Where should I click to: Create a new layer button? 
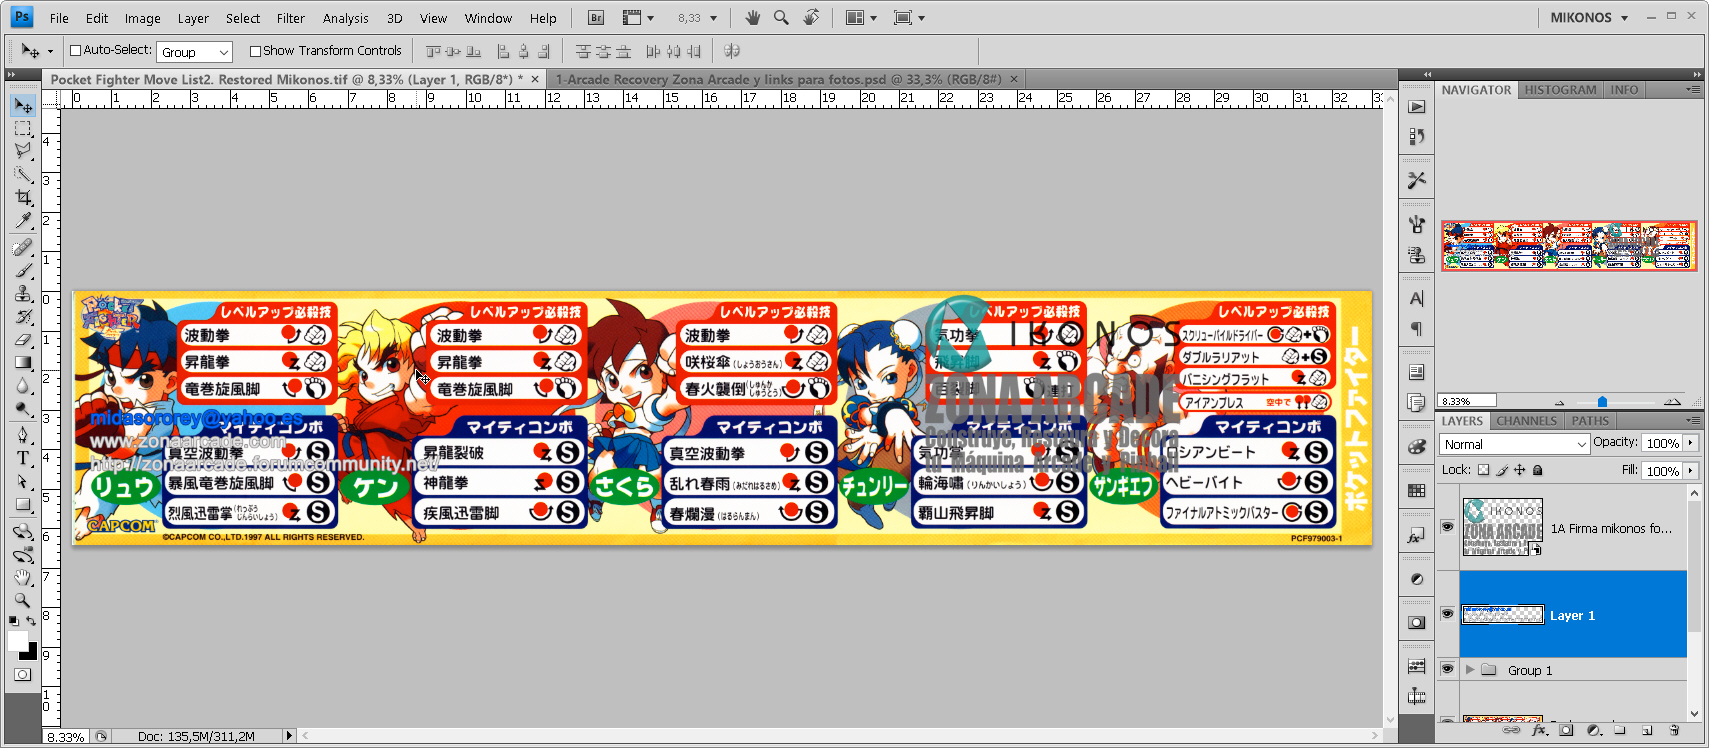1647,730
